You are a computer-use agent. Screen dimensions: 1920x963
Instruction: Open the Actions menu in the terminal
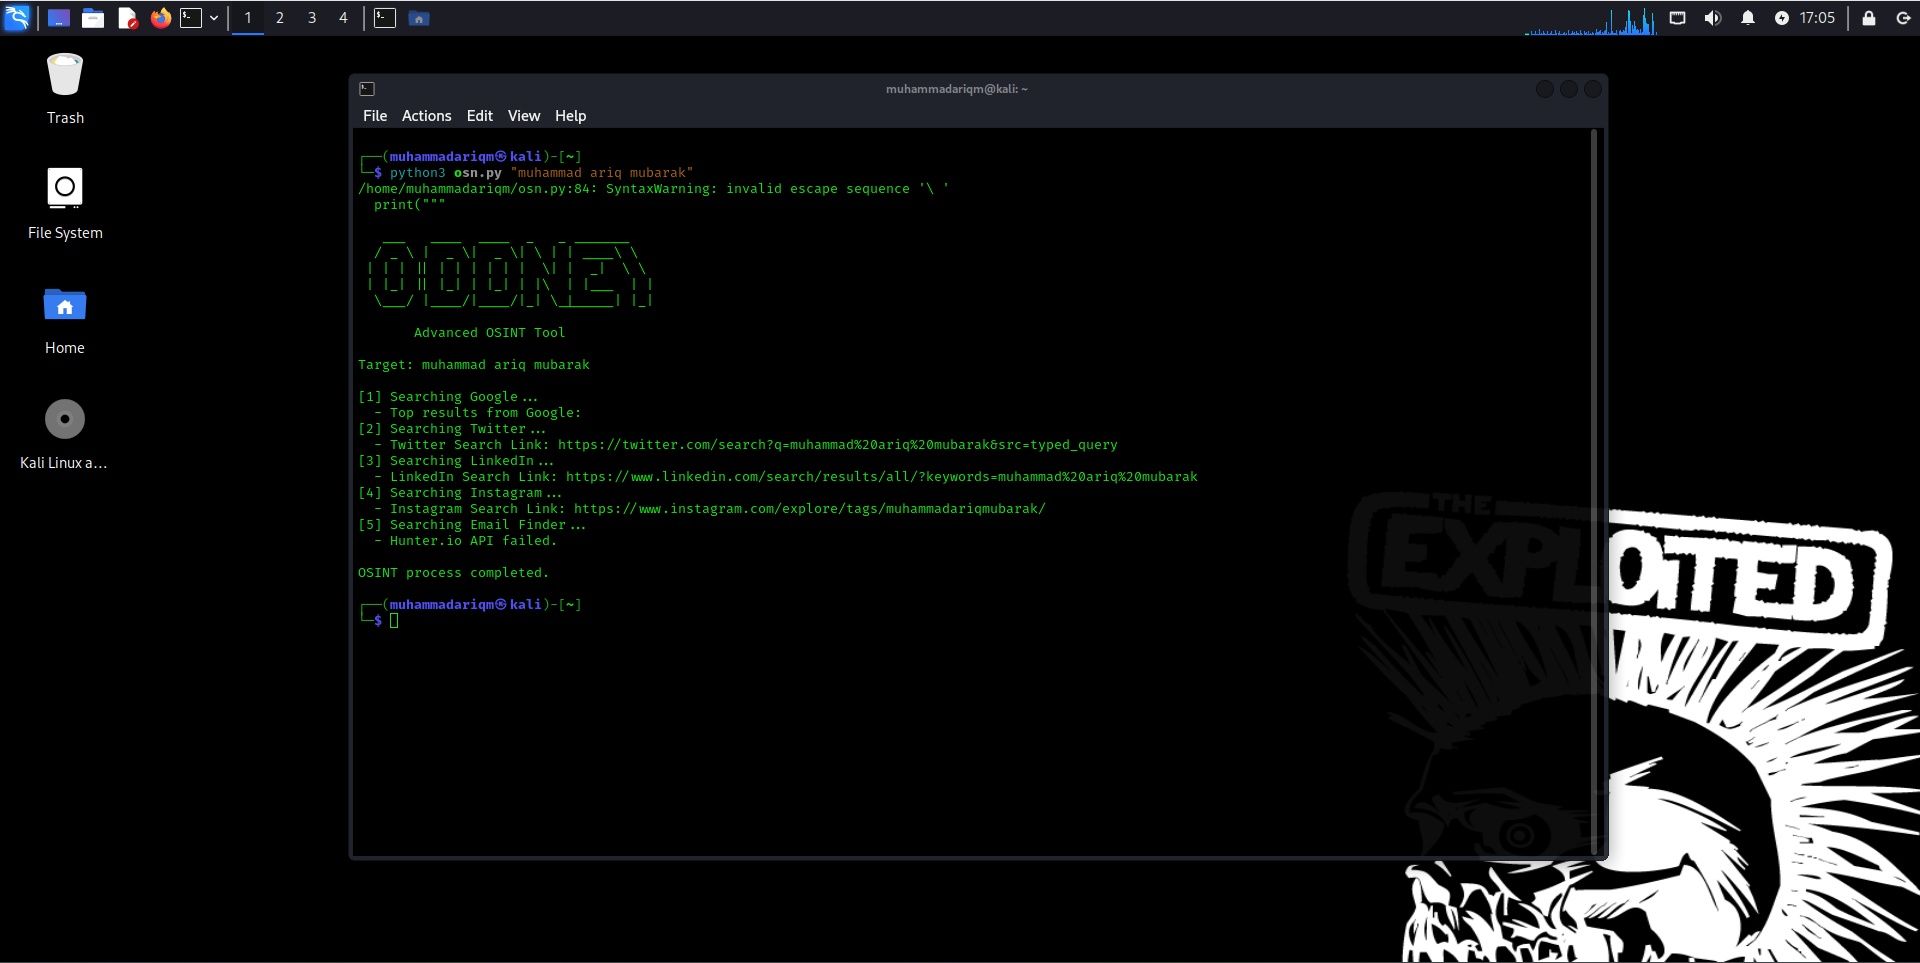coord(426,115)
